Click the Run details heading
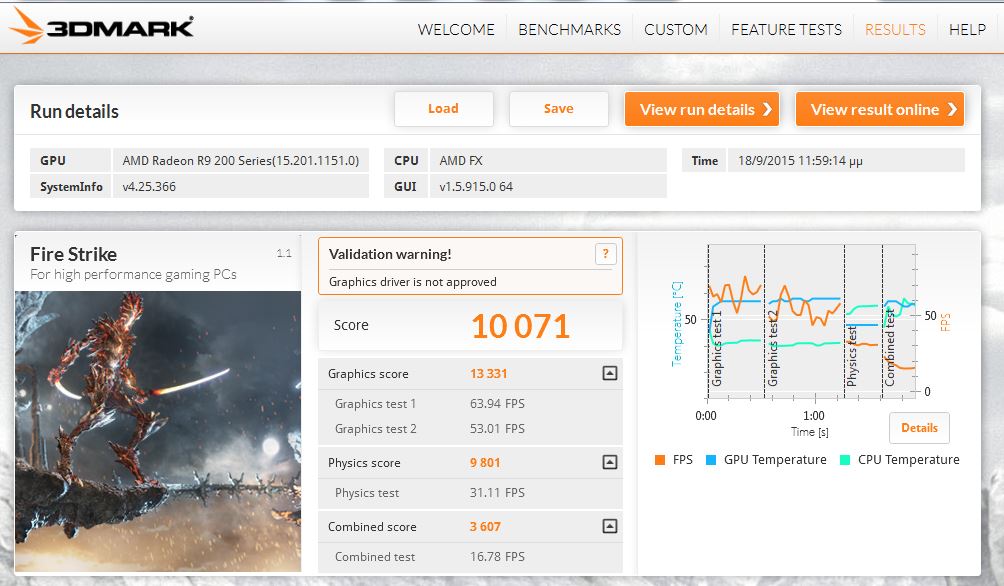1004x586 pixels. 74,111
